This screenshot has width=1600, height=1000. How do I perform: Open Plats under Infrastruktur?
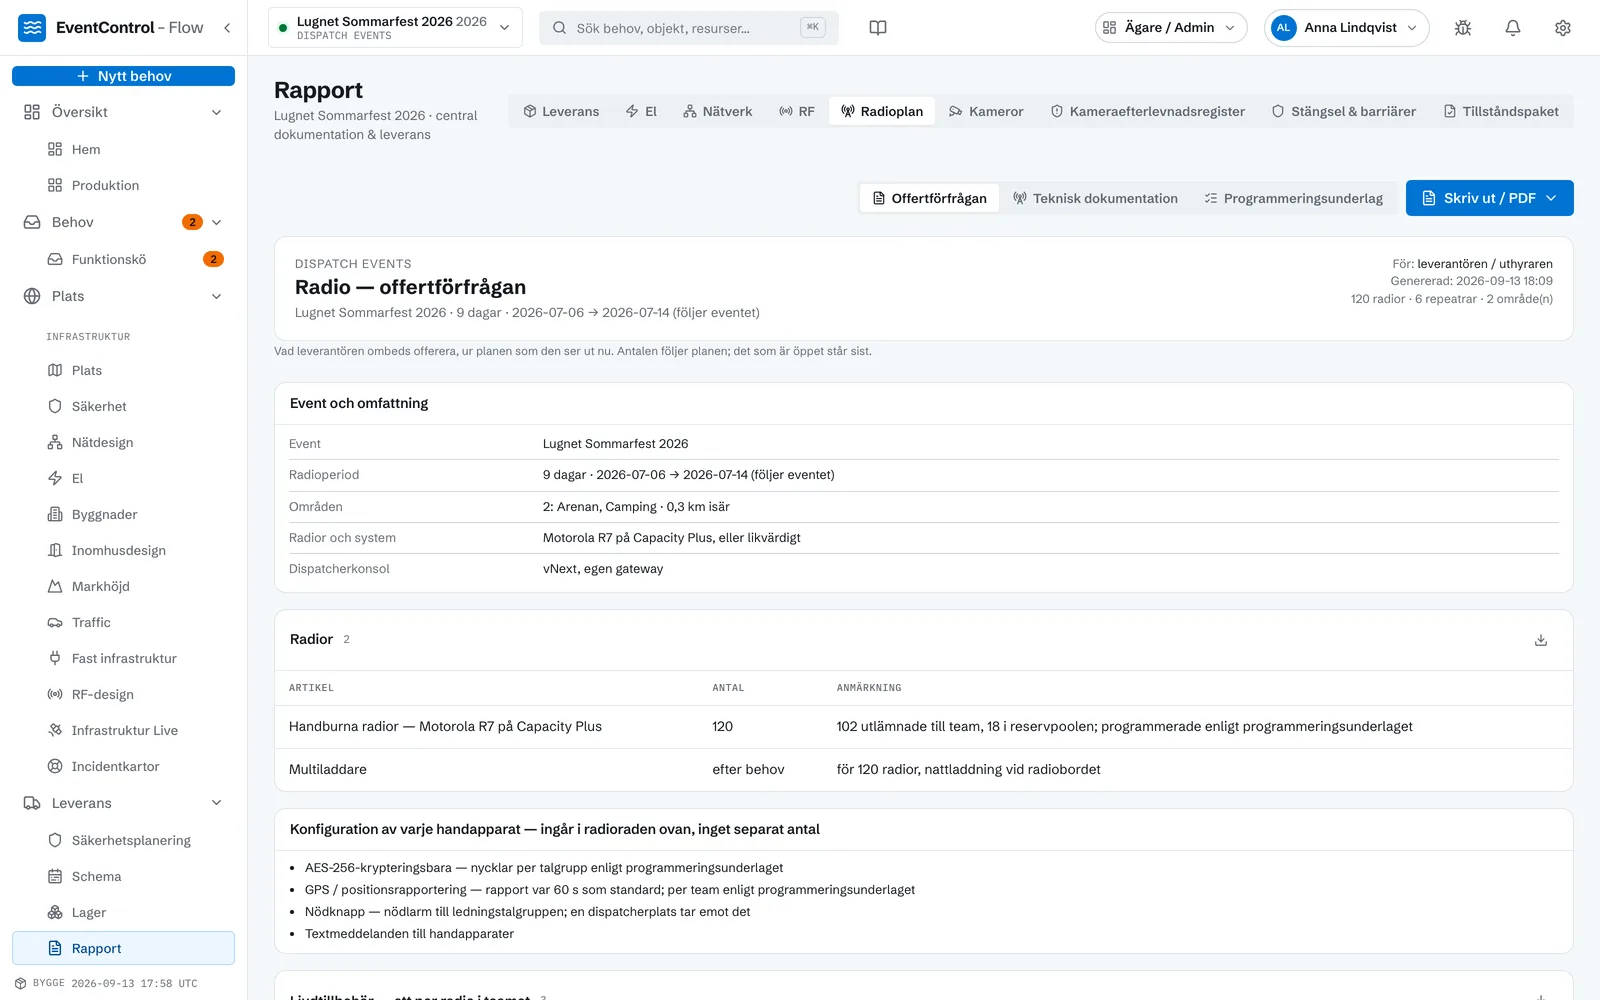pyautogui.click(x=123, y=370)
